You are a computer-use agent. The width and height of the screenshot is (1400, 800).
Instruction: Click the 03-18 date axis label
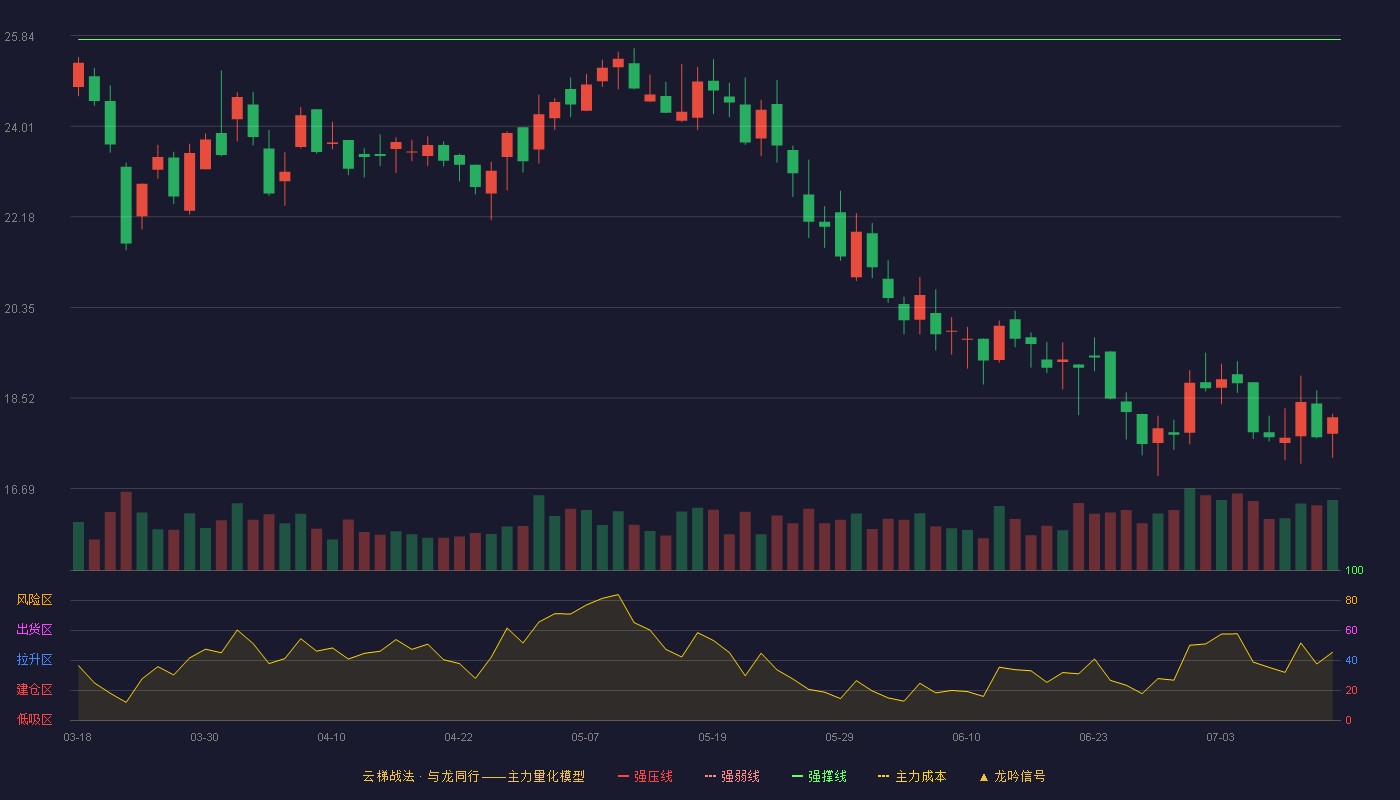point(77,737)
